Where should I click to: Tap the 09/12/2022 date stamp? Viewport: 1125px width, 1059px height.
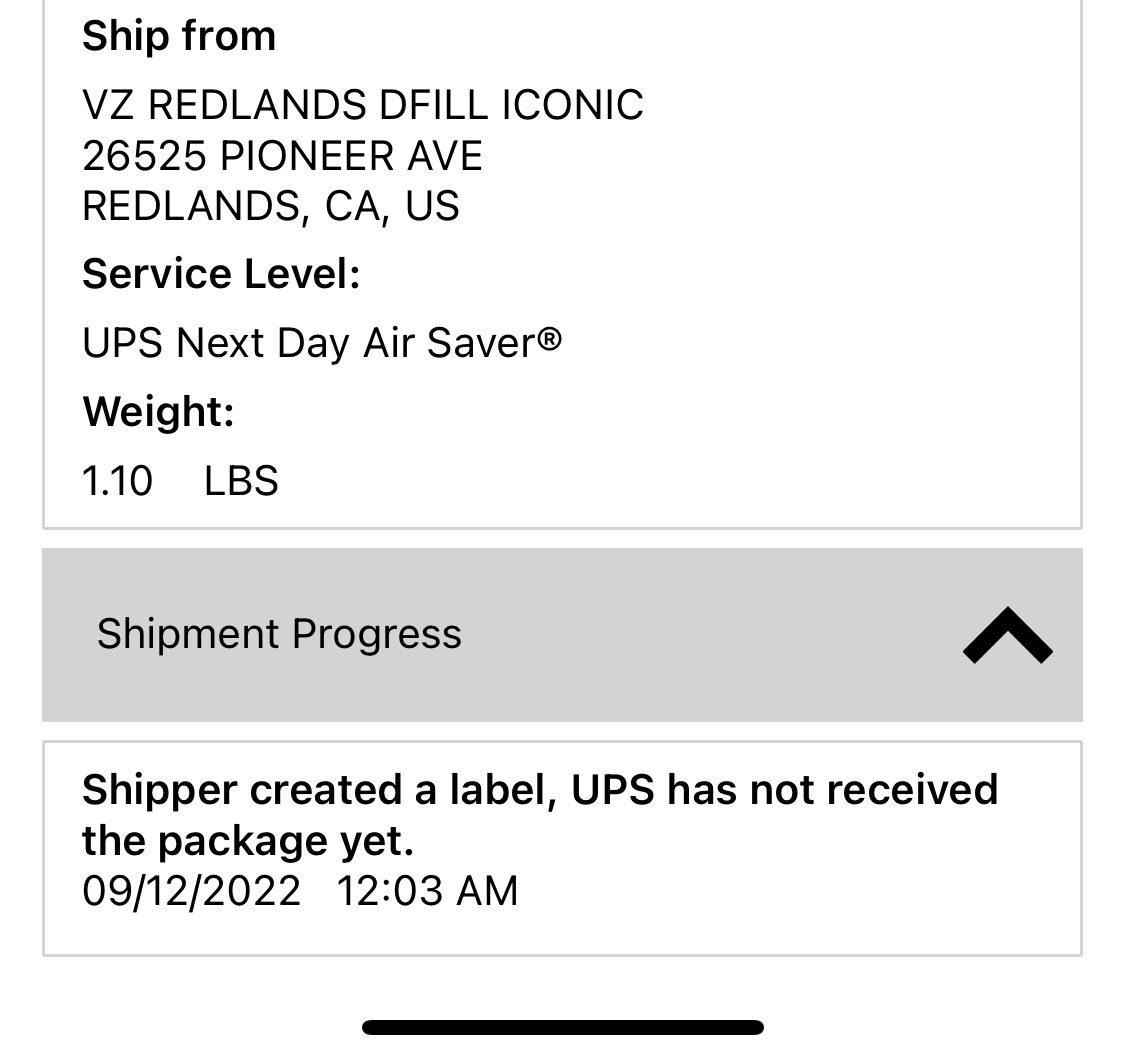tap(191, 891)
